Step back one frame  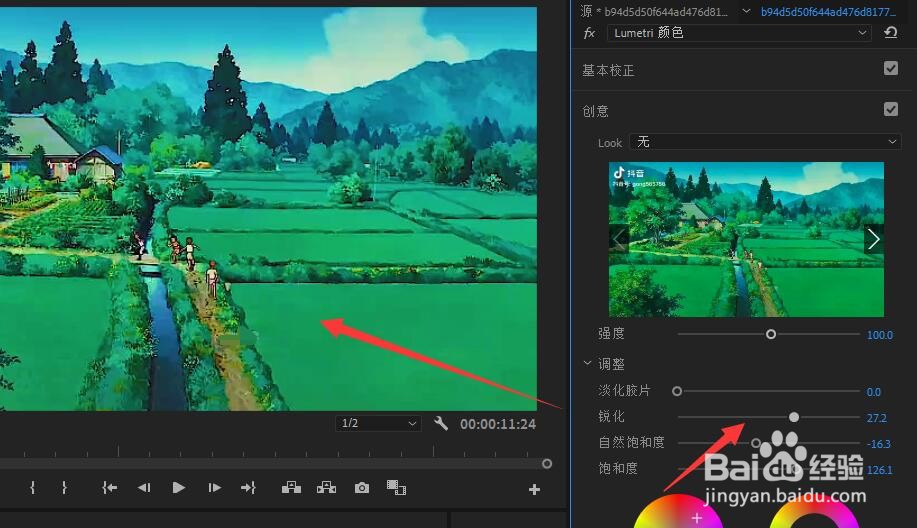click(144, 487)
